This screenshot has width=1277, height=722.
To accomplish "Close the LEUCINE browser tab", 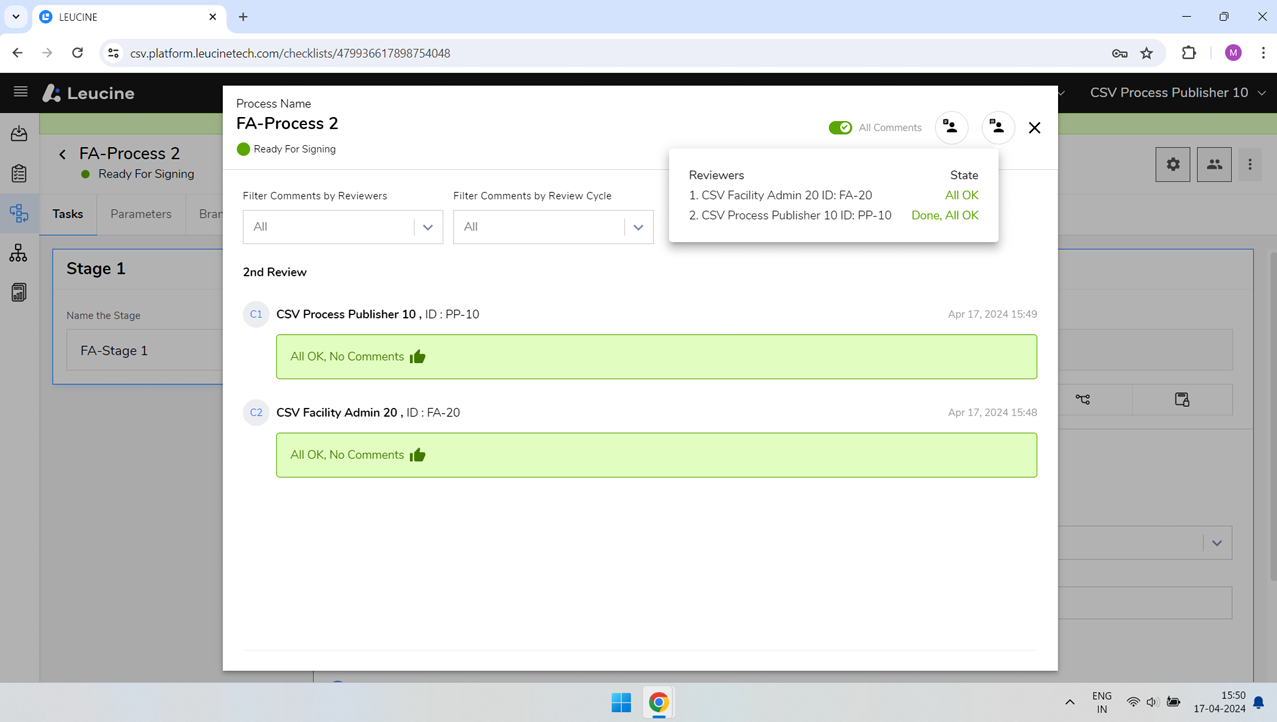I will pyautogui.click(x=212, y=17).
